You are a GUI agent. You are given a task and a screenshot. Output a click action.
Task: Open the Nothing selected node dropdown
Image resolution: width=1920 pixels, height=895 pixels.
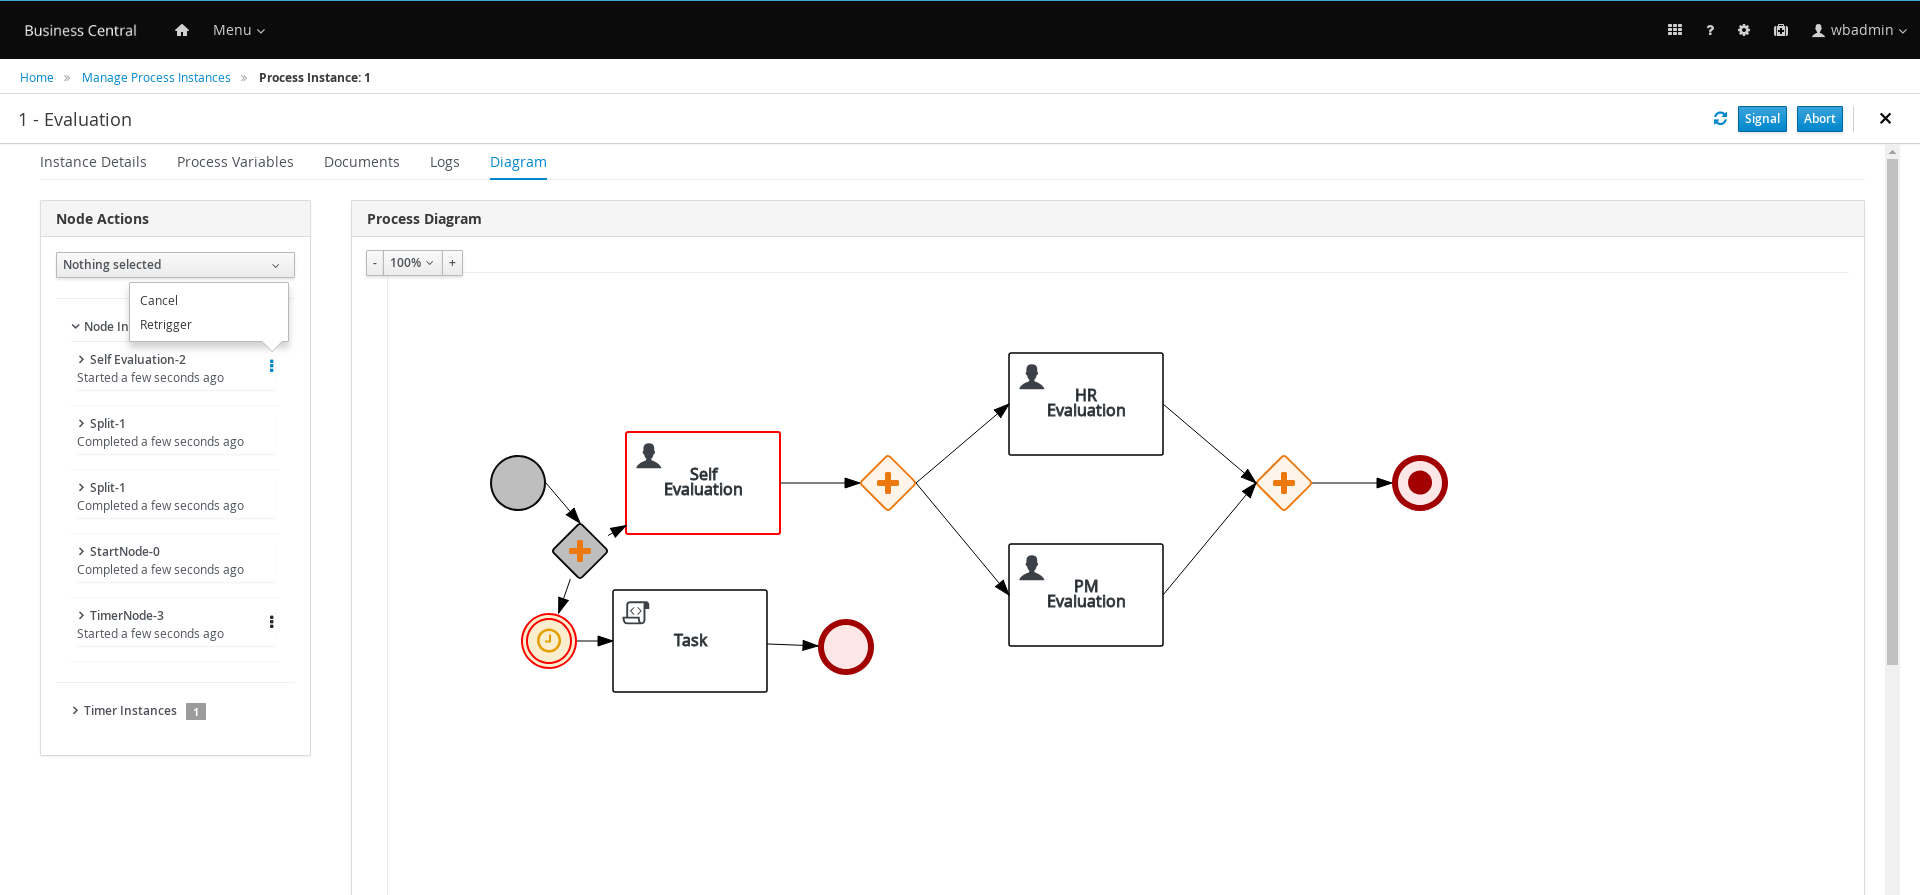175,265
